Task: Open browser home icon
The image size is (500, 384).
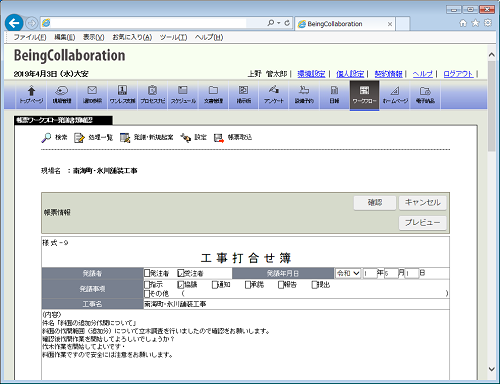Action: (x=463, y=23)
